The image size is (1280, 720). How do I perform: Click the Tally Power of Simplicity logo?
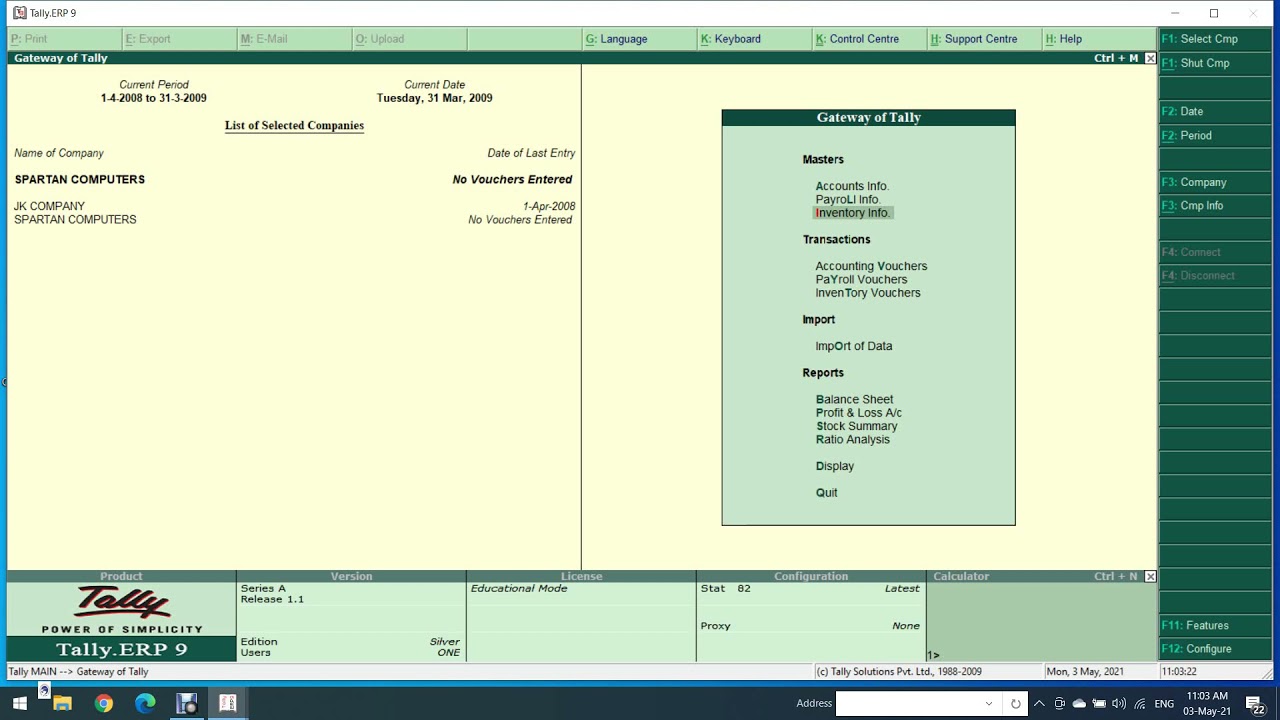point(122,610)
